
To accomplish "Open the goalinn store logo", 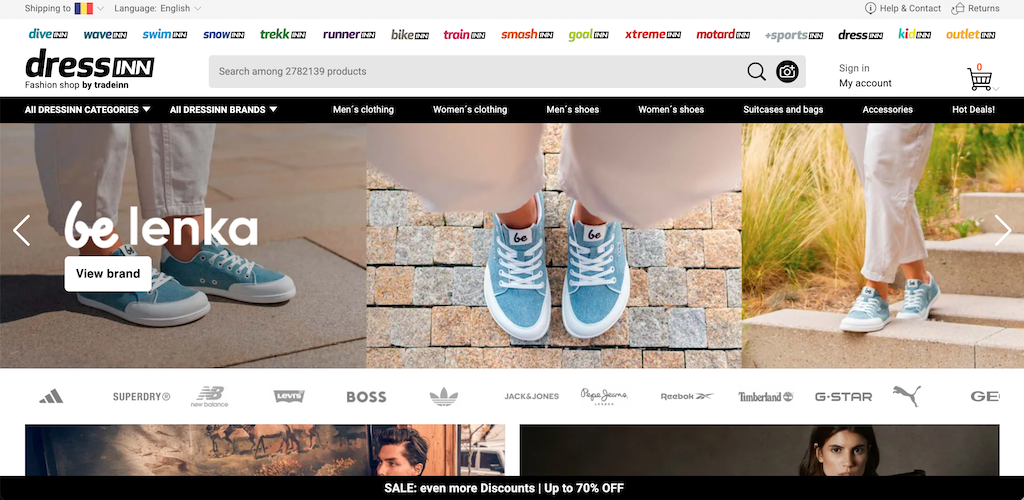I will 588,34.
